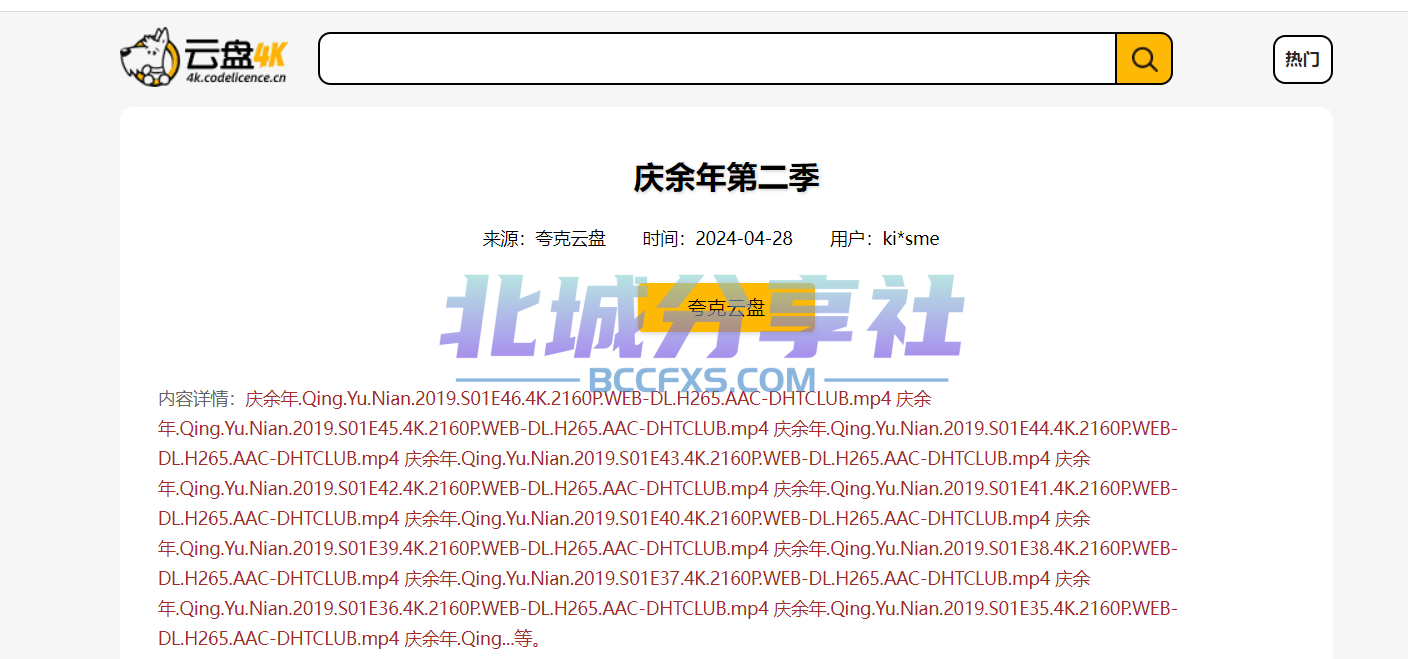Image resolution: width=1408 pixels, height=659 pixels.
Task: Click the S01E43 file name text
Action: [727, 459]
